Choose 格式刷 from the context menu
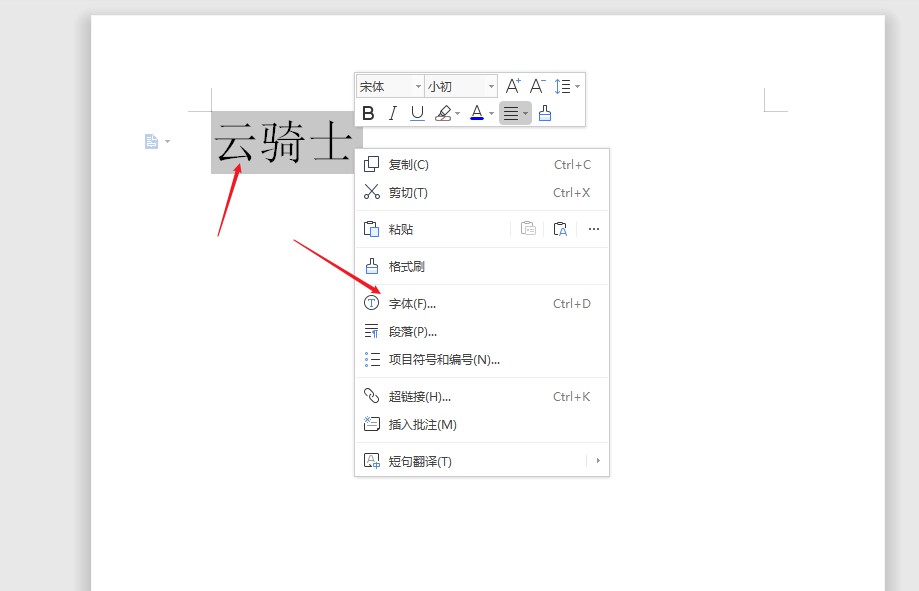Viewport: 919px width, 591px height. (482, 267)
